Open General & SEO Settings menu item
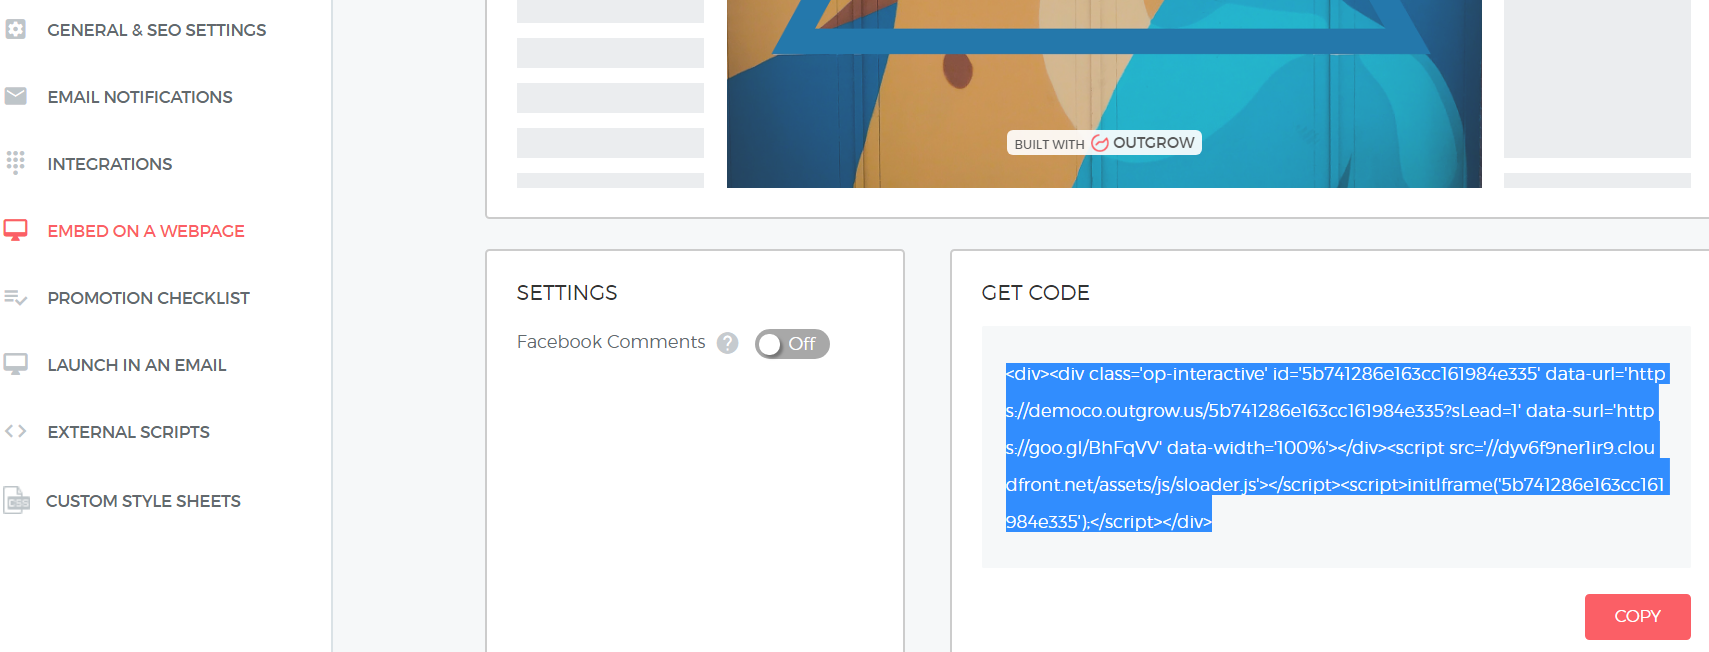The width and height of the screenshot is (1709, 652). tap(157, 30)
